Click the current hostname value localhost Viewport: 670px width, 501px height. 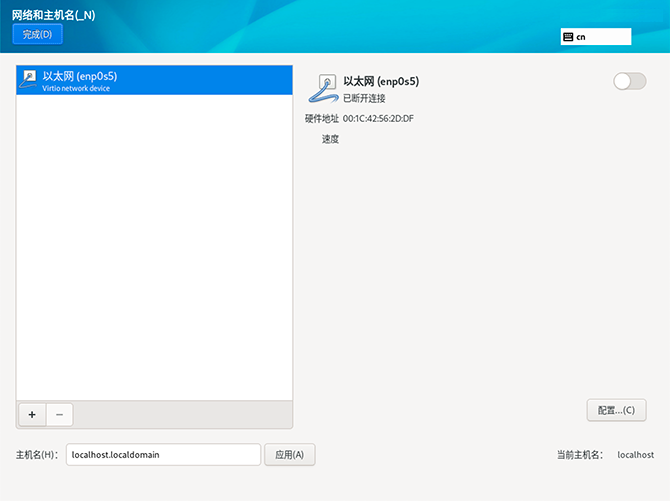click(635, 454)
